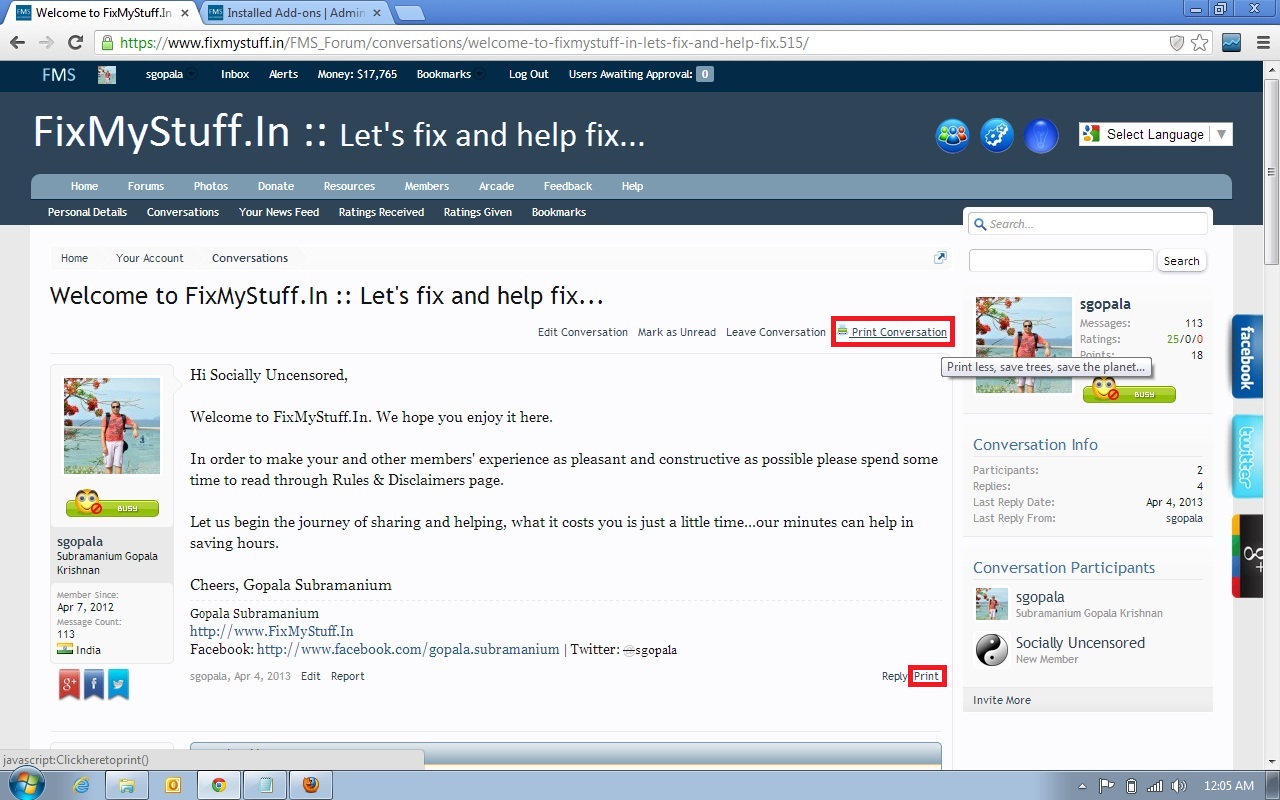Open the Feedback navigation tab

point(568,186)
